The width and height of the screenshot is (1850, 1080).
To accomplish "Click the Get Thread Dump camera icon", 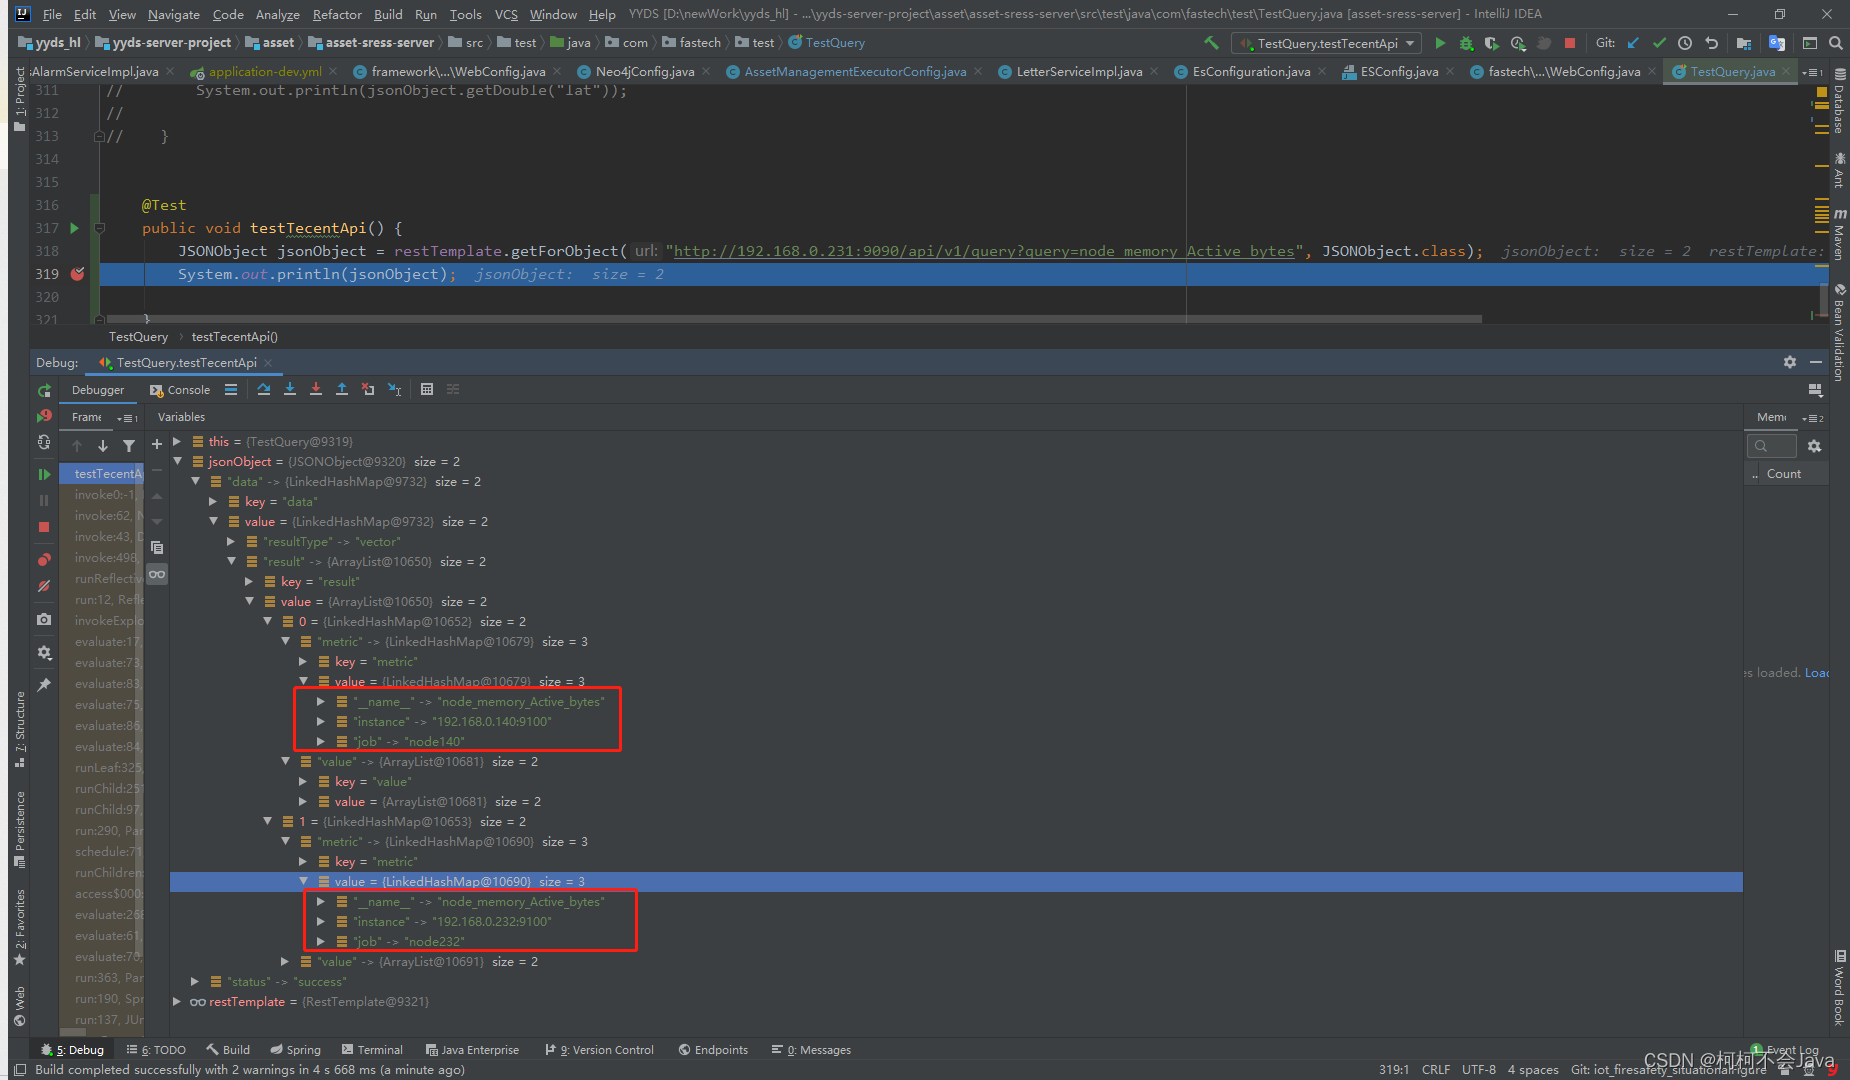I will pos(44,620).
